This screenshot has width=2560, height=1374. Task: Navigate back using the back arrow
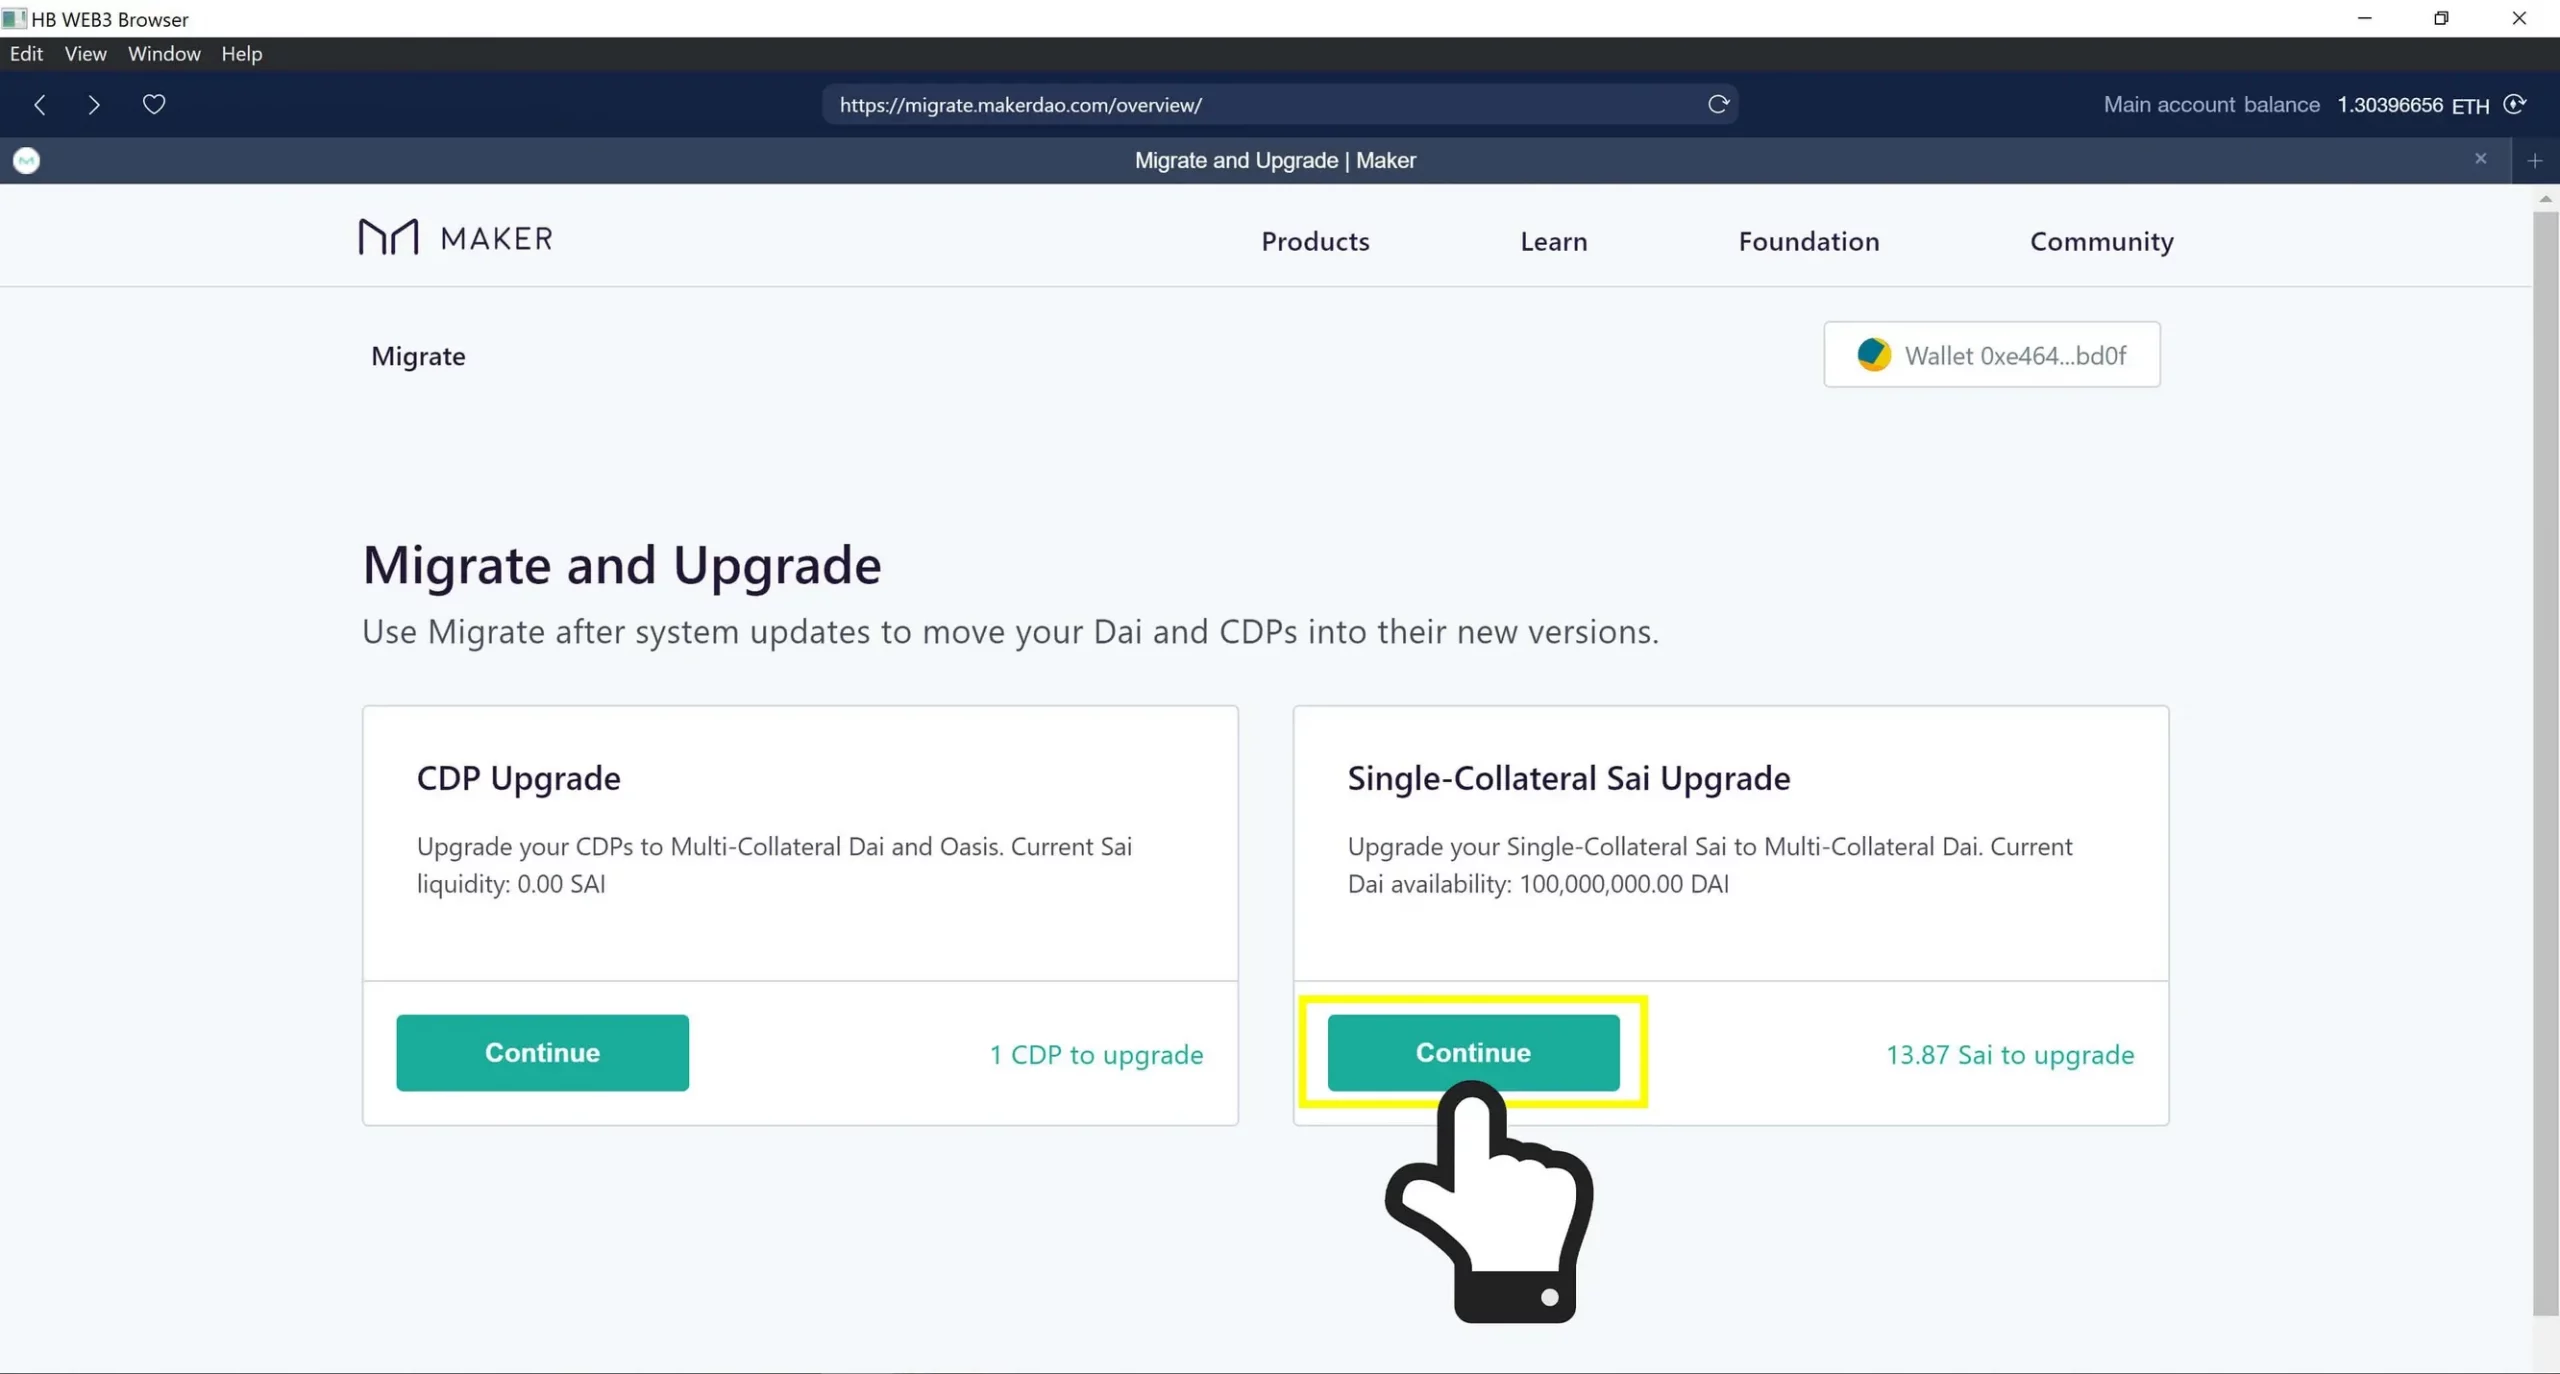point(40,104)
